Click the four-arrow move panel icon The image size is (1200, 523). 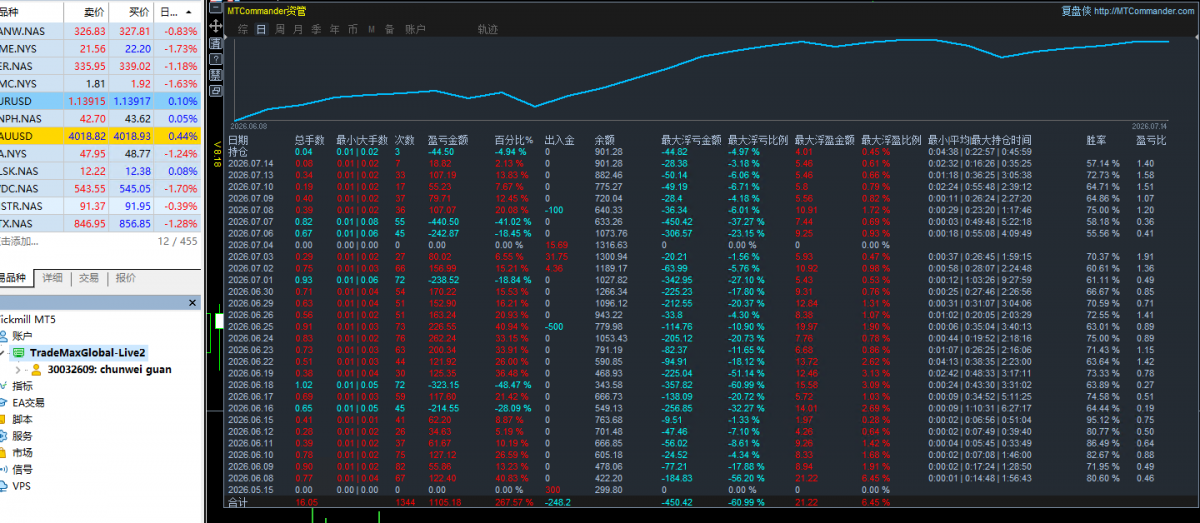216,26
